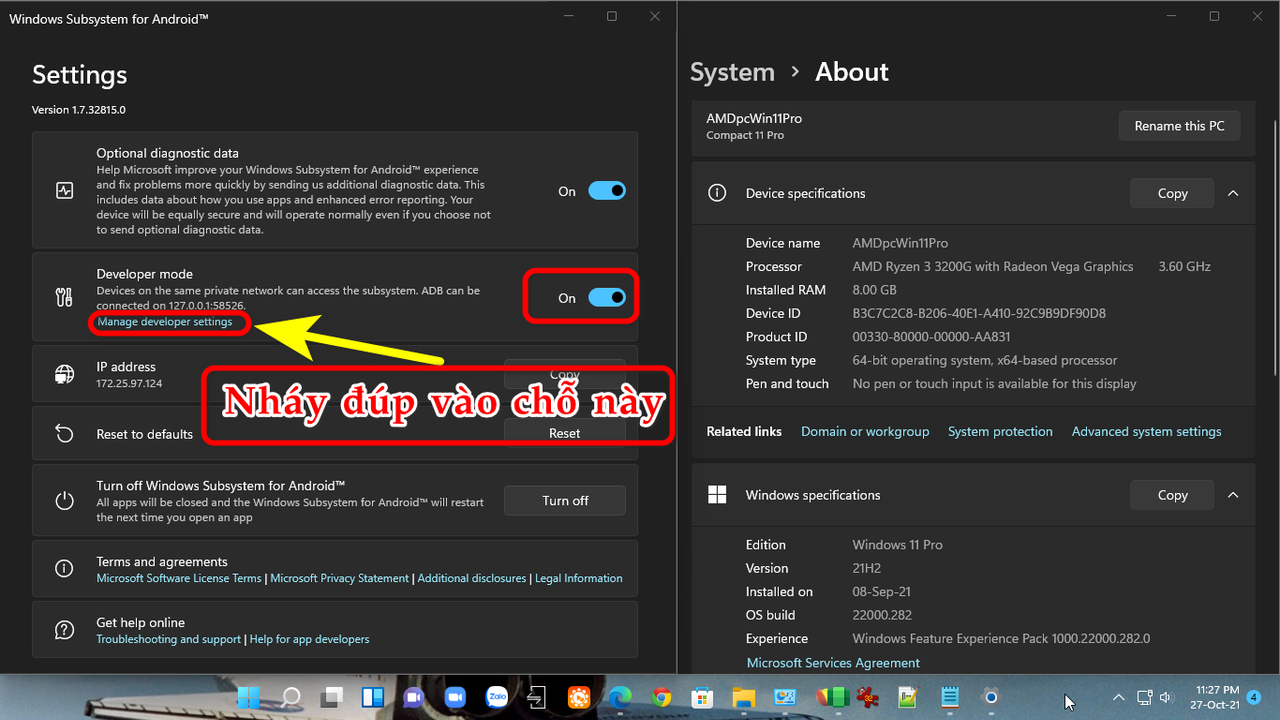Open Manage developer settings link
Viewport: 1280px width, 720px height.
165,322
